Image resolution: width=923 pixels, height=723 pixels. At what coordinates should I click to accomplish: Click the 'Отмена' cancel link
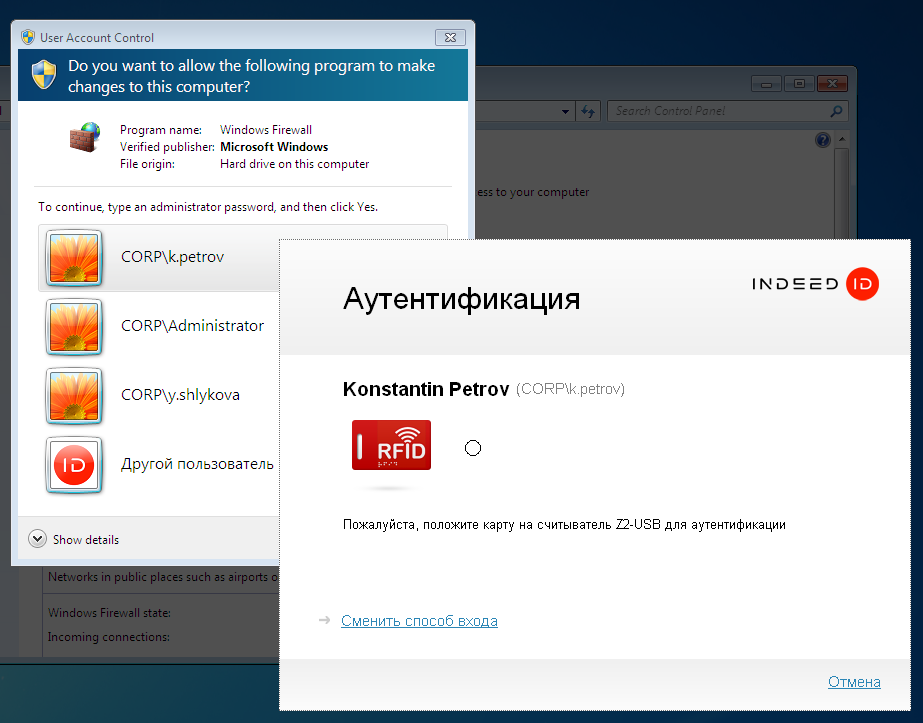854,682
